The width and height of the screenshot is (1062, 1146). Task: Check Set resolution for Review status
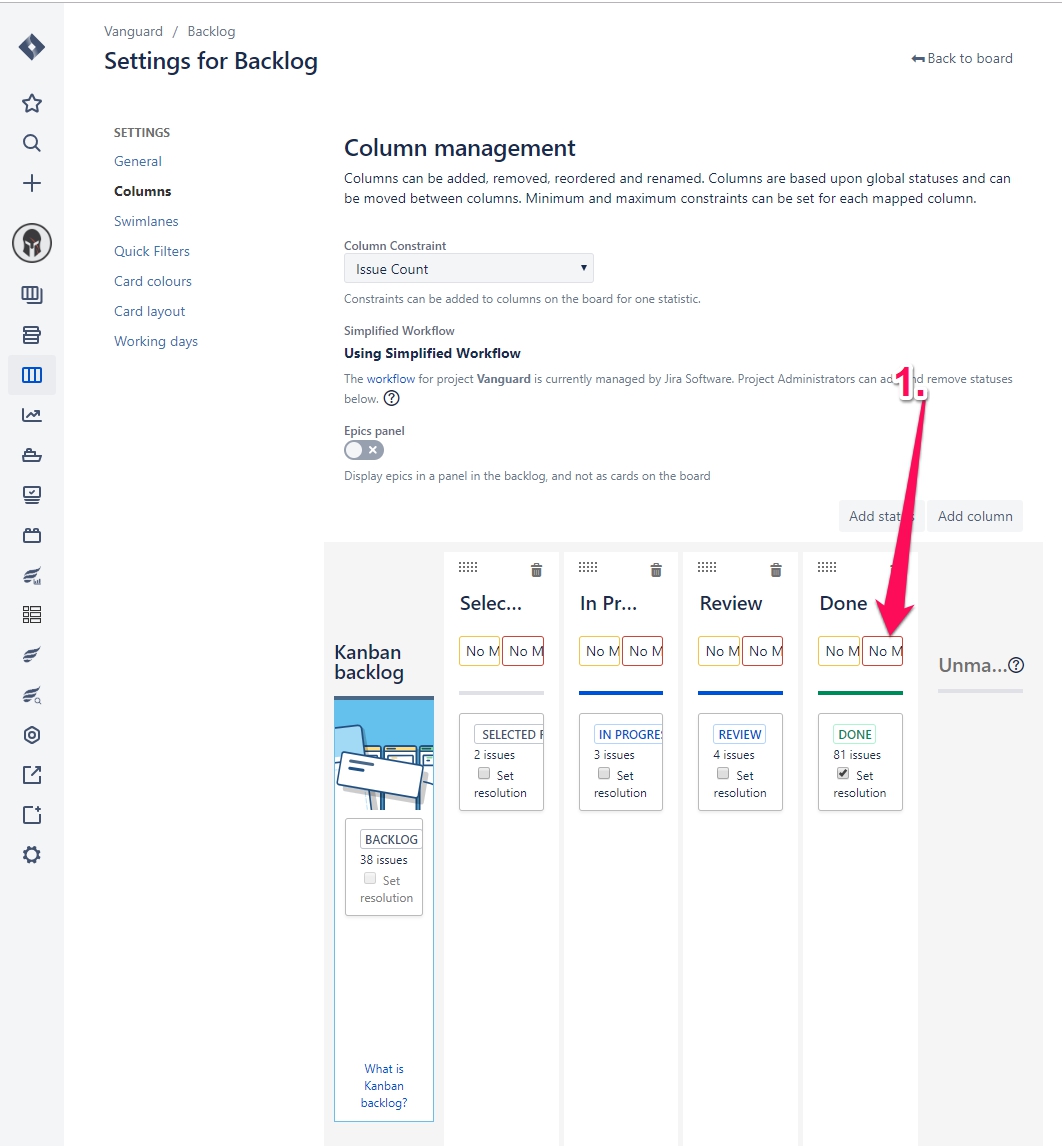[723, 773]
